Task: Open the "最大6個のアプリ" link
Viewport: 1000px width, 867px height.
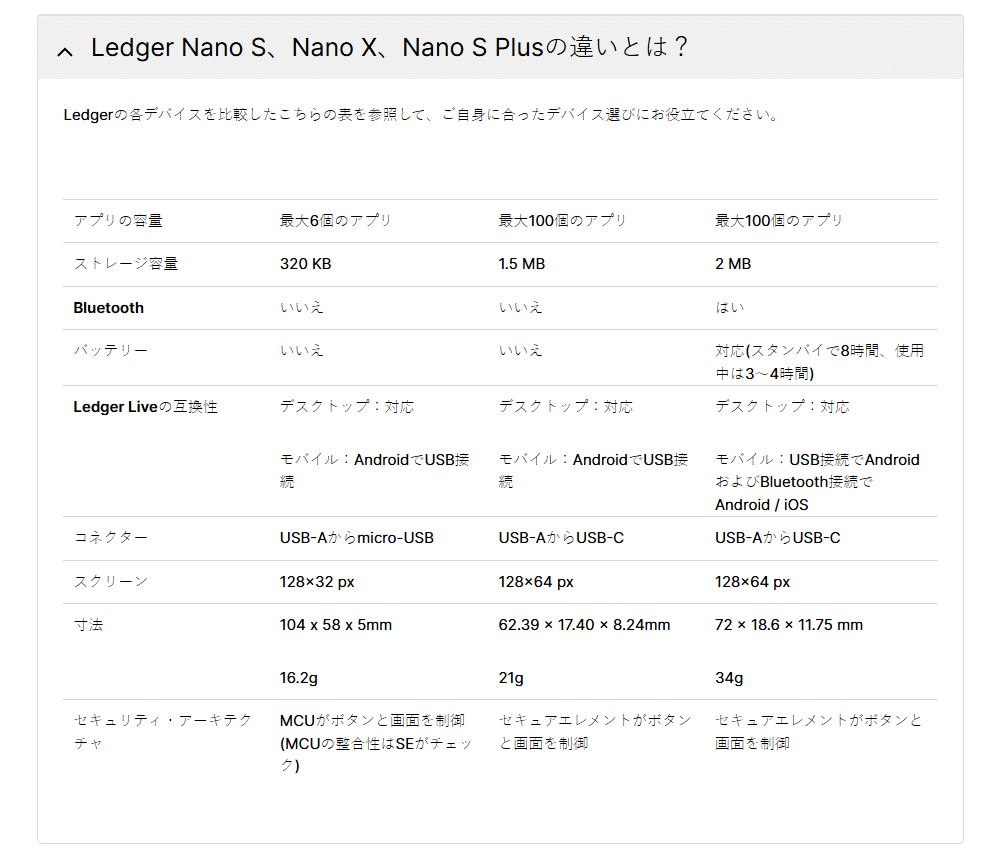Action: tap(333, 220)
